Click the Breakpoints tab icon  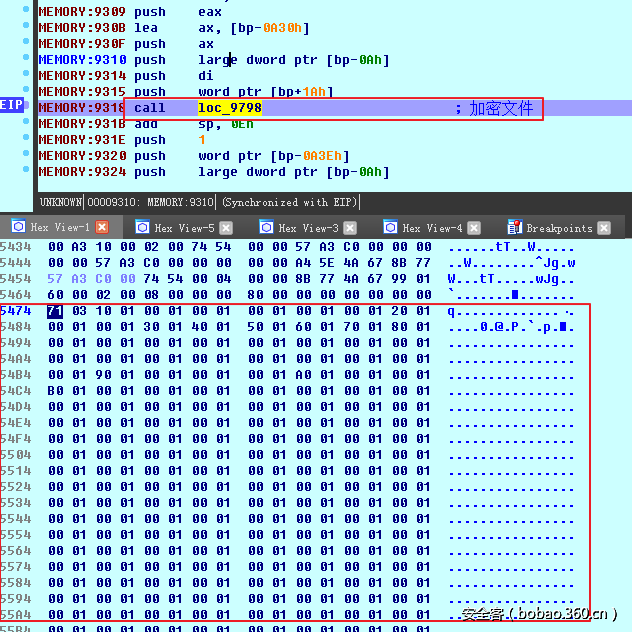point(514,228)
